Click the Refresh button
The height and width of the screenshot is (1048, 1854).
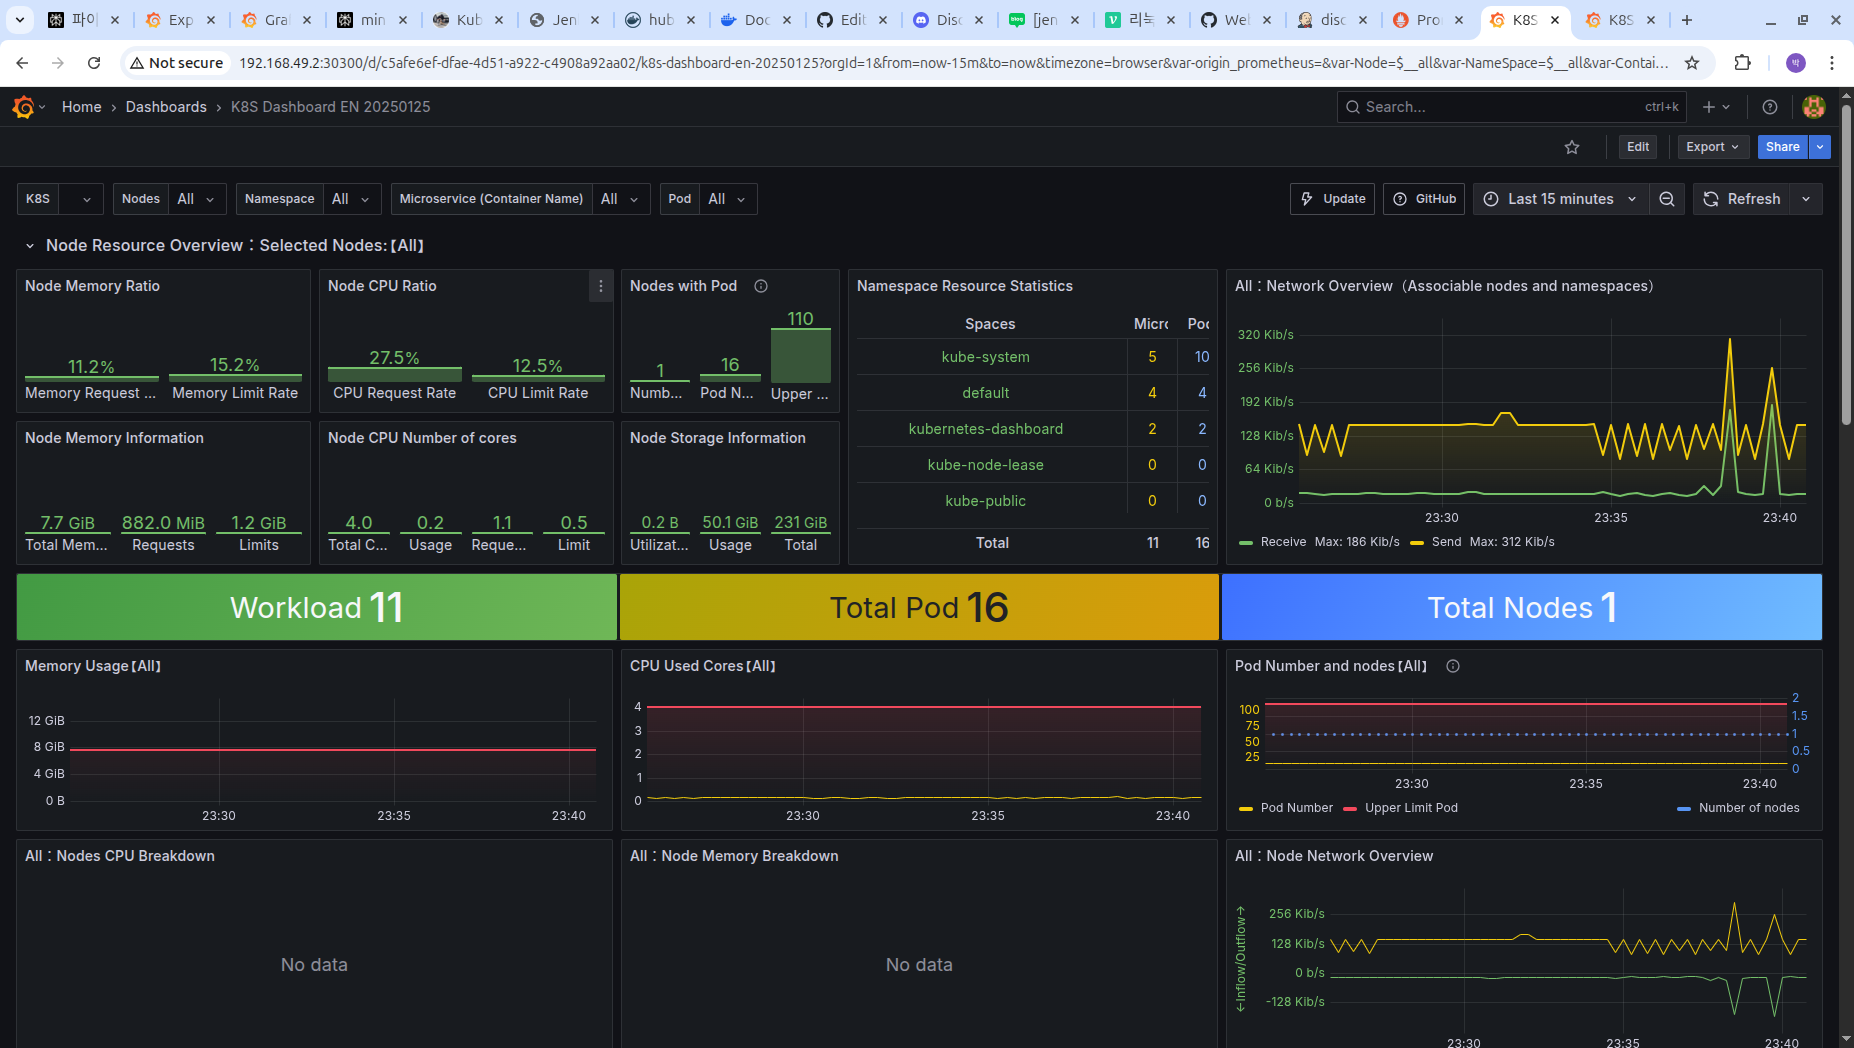pos(1742,199)
